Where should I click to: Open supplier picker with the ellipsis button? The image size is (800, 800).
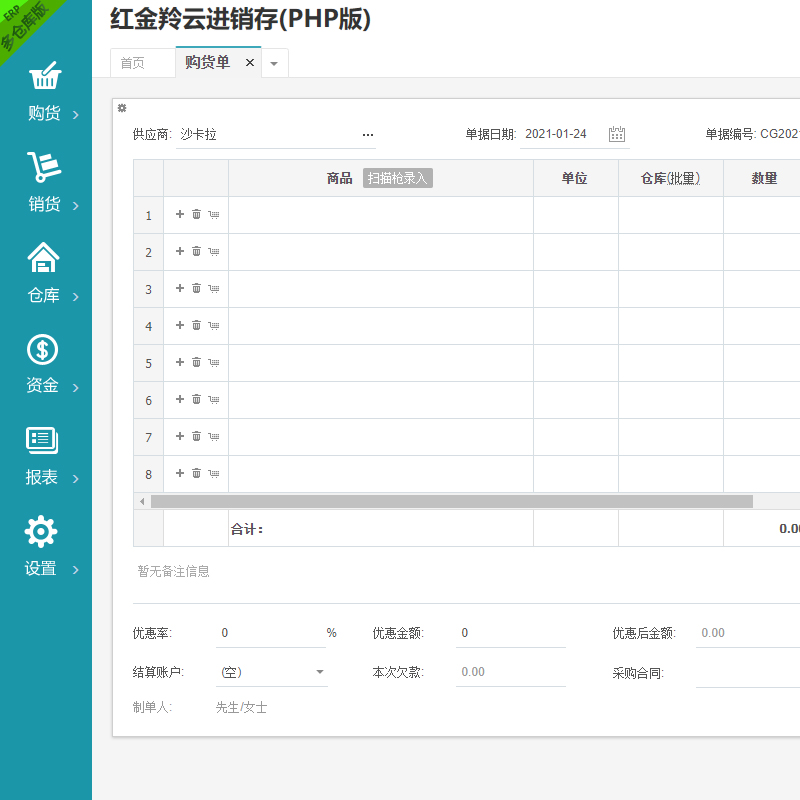tap(367, 134)
